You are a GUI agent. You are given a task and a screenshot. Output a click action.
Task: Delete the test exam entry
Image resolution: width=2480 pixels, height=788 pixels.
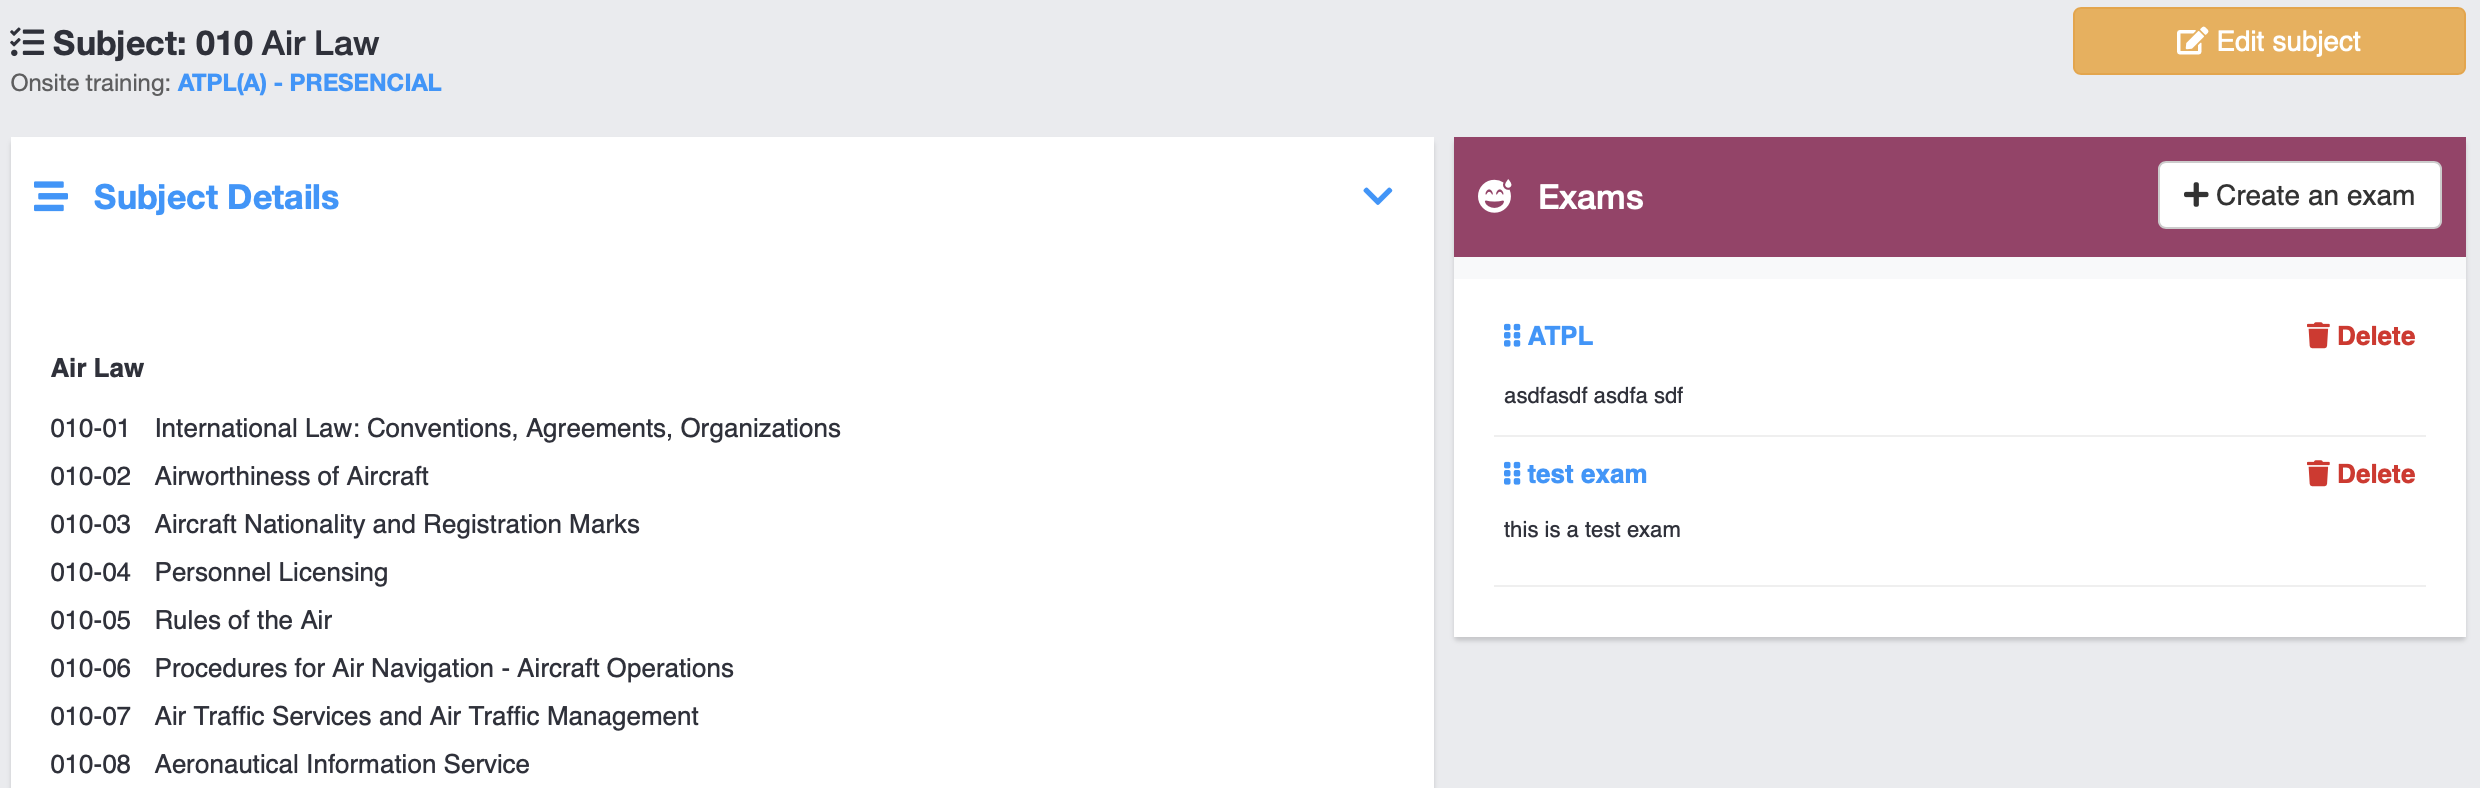click(2375, 474)
